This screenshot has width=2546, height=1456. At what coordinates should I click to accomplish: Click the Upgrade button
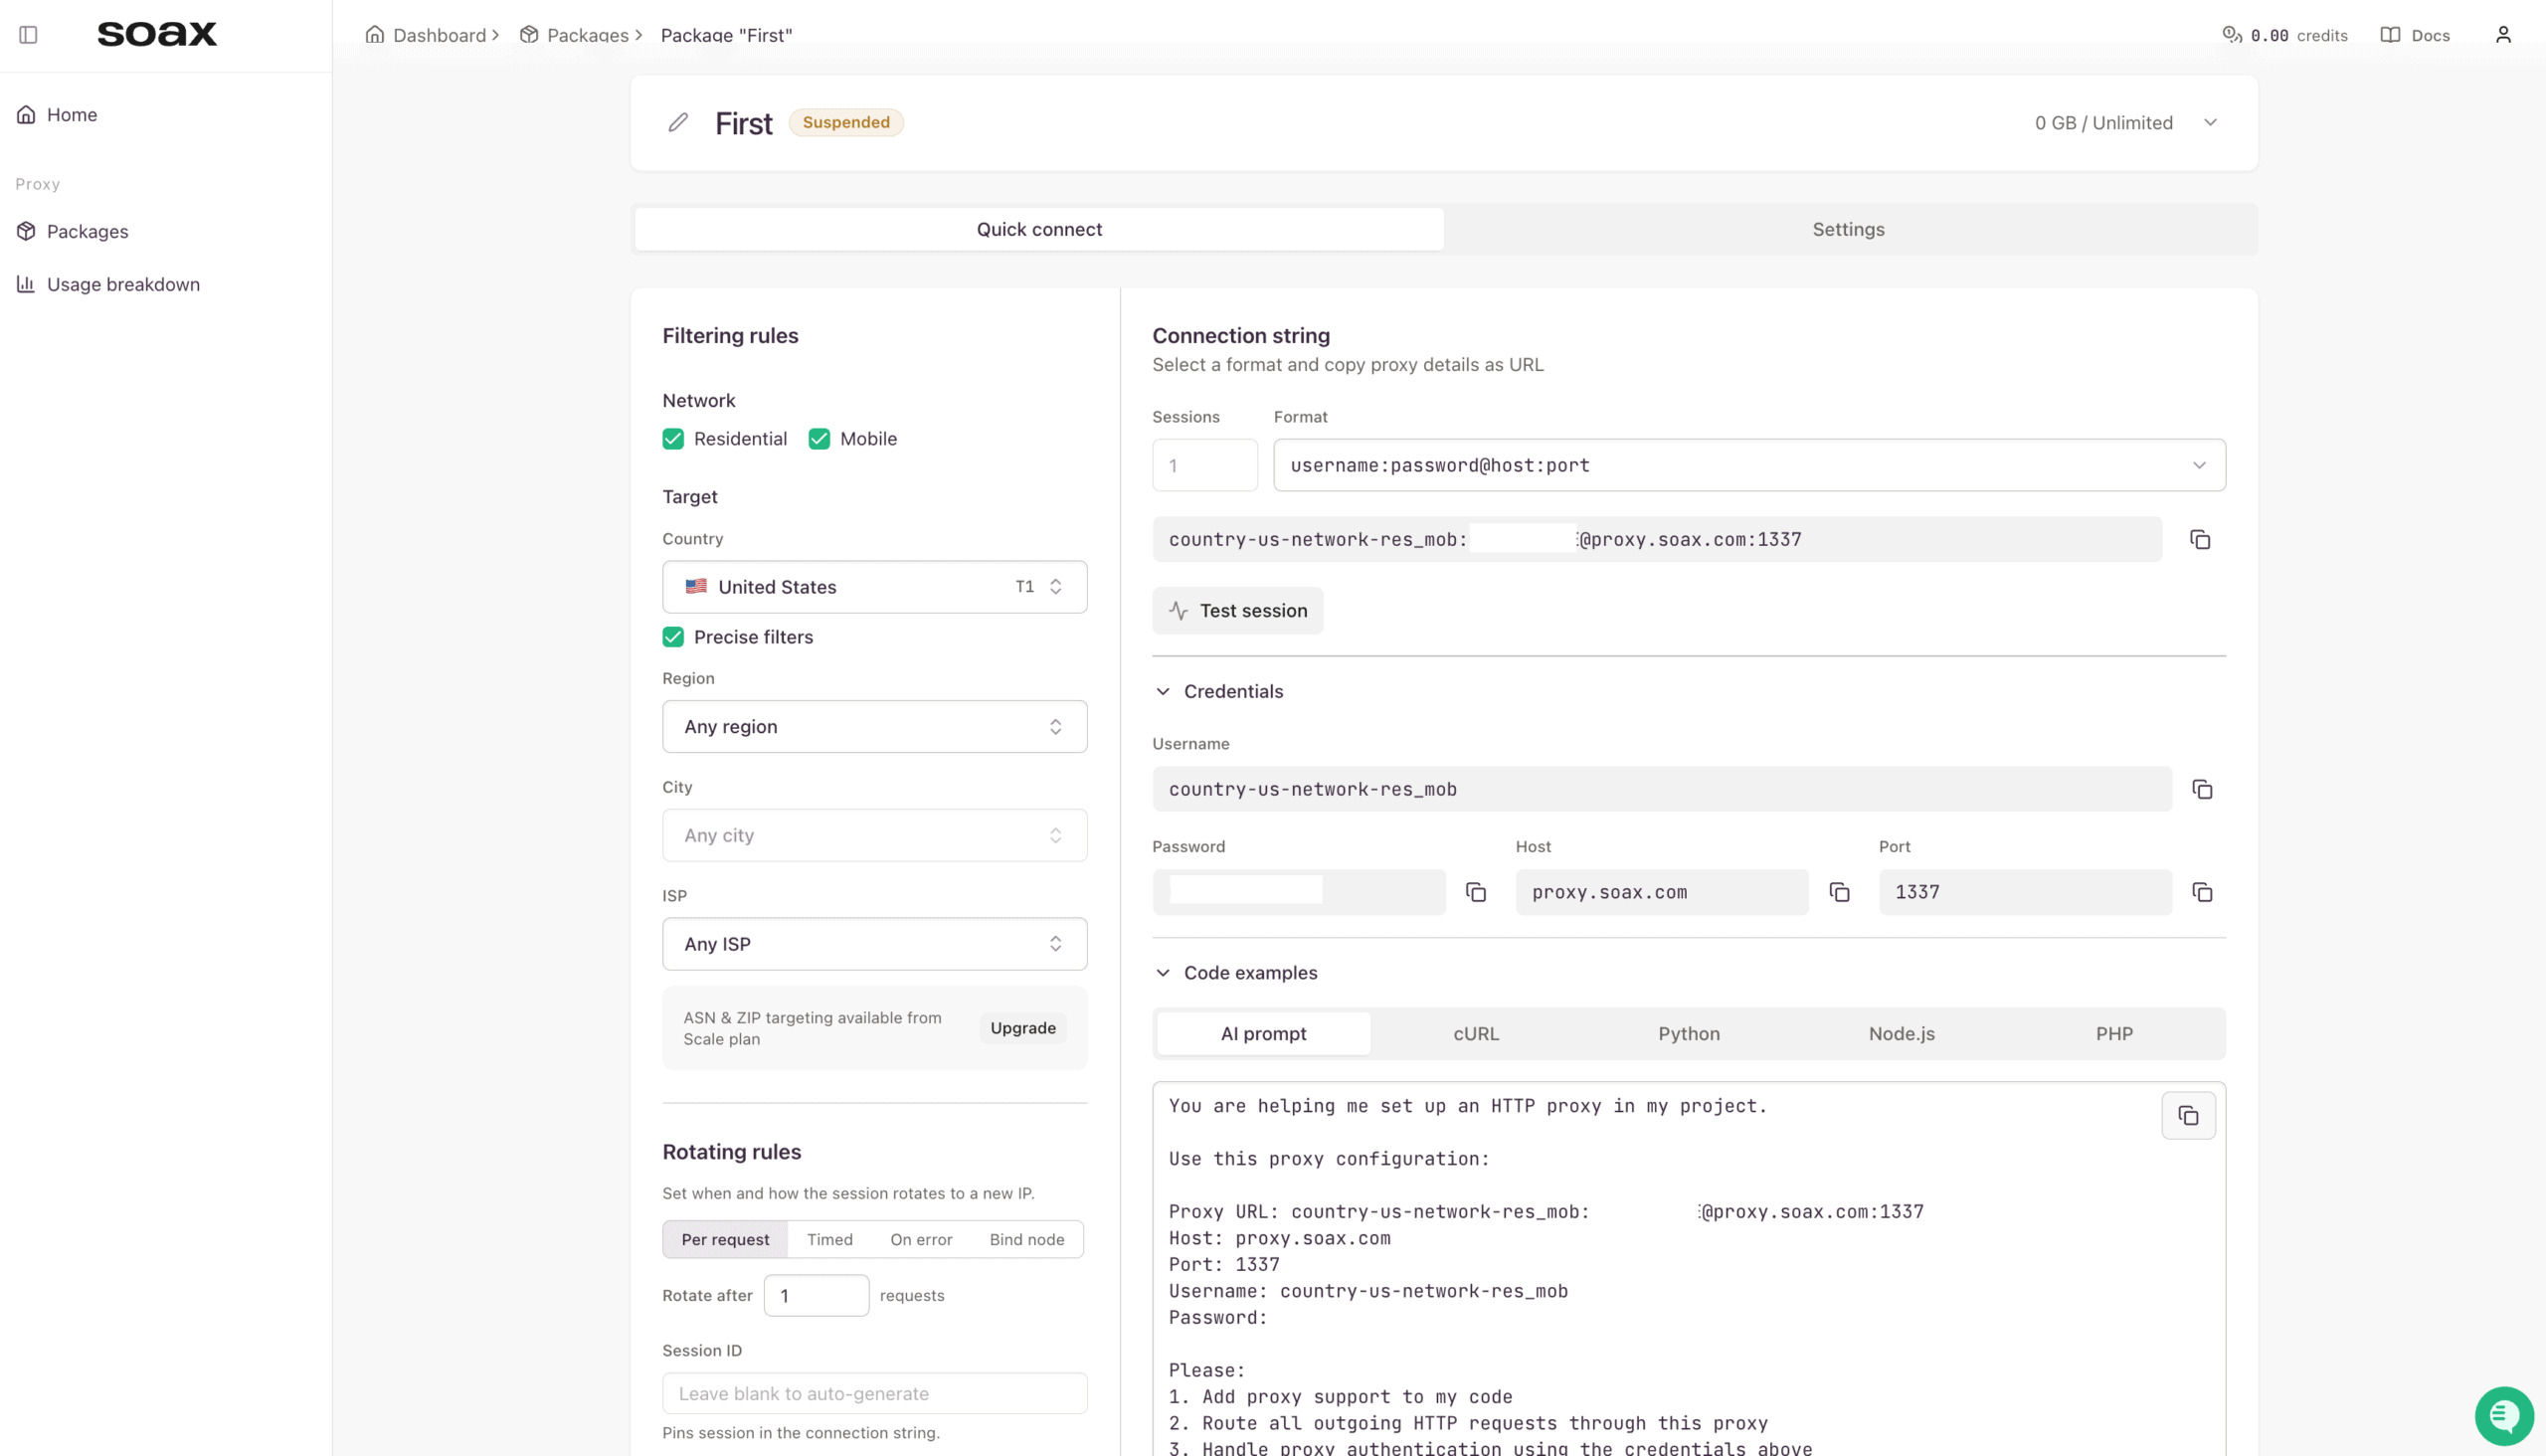click(1023, 1028)
